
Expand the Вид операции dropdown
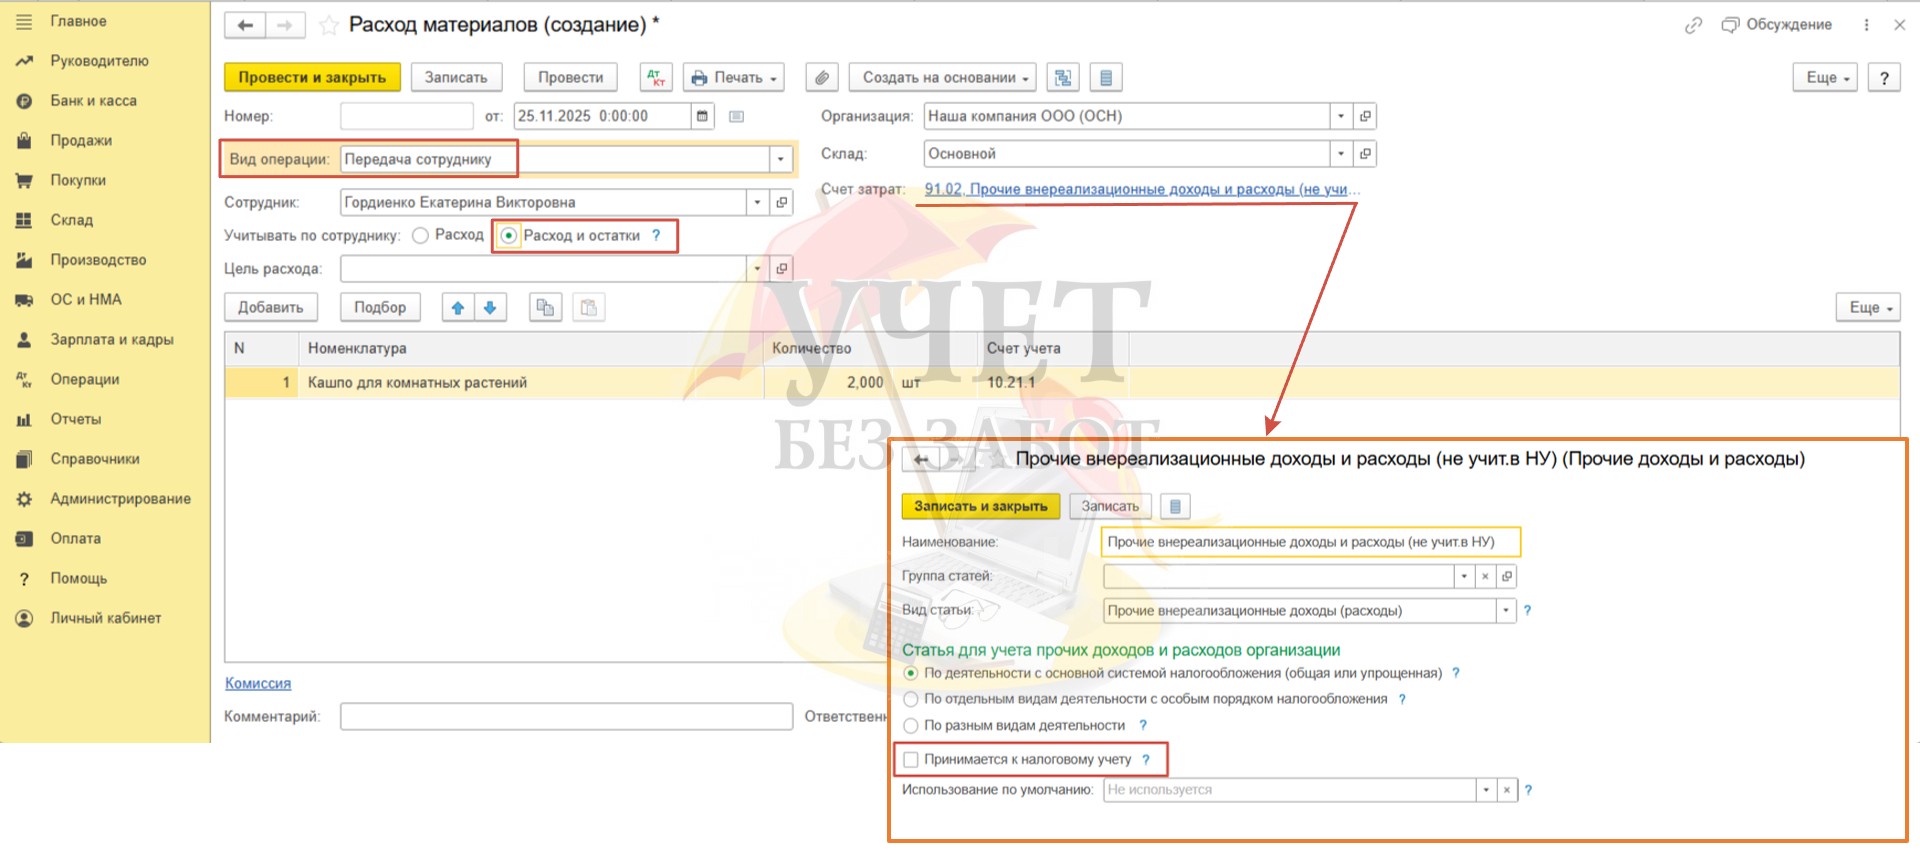781,159
